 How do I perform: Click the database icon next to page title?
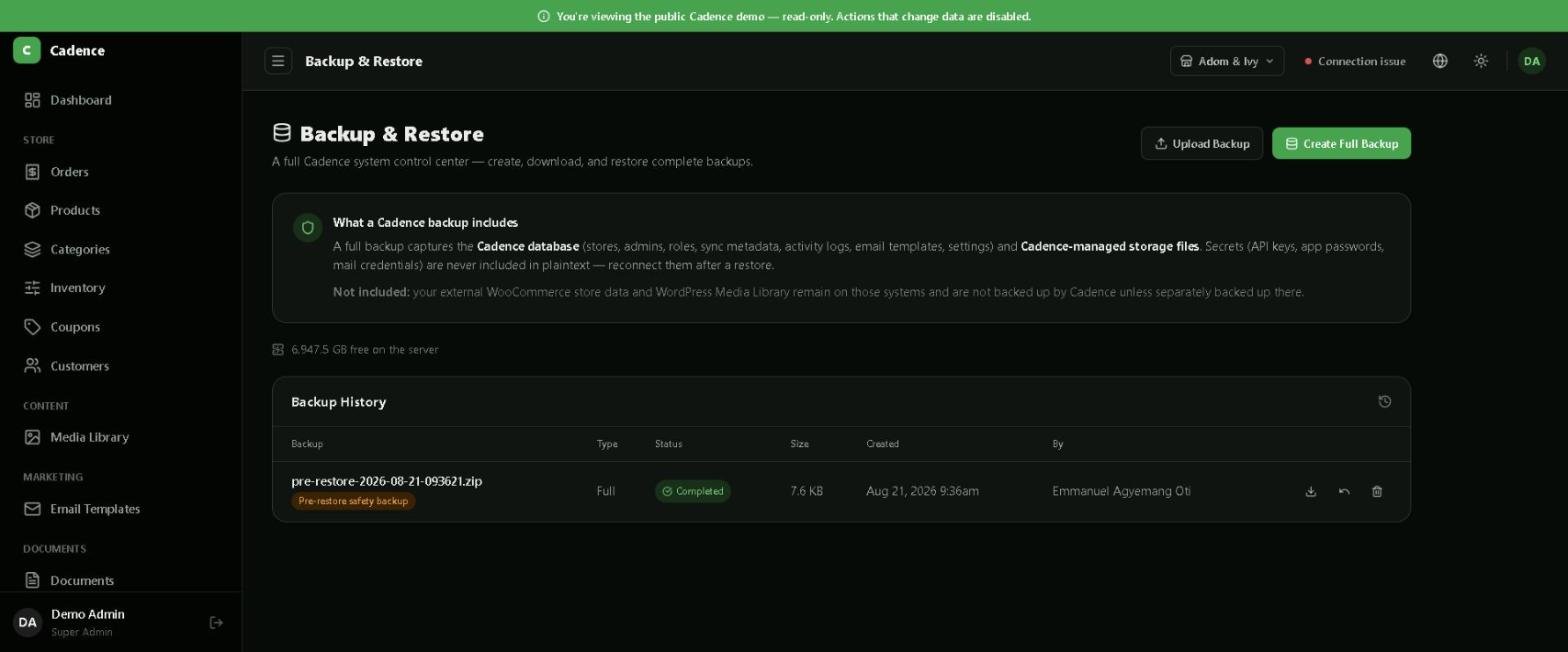click(x=282, y=133)
